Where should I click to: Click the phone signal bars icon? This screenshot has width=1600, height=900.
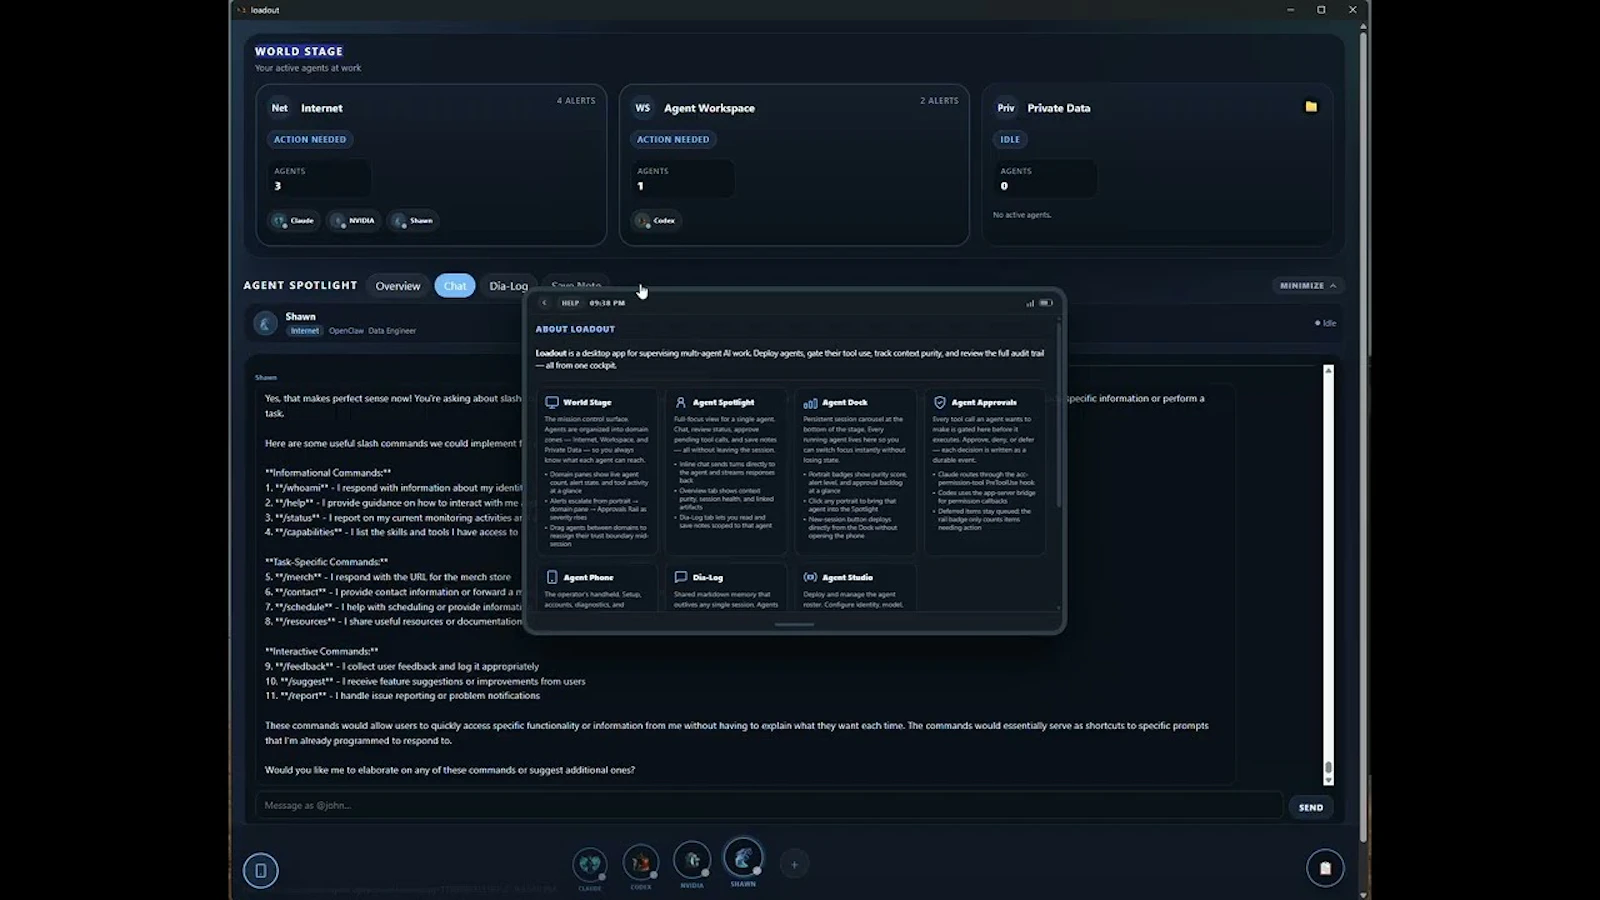pos(1030,303)
